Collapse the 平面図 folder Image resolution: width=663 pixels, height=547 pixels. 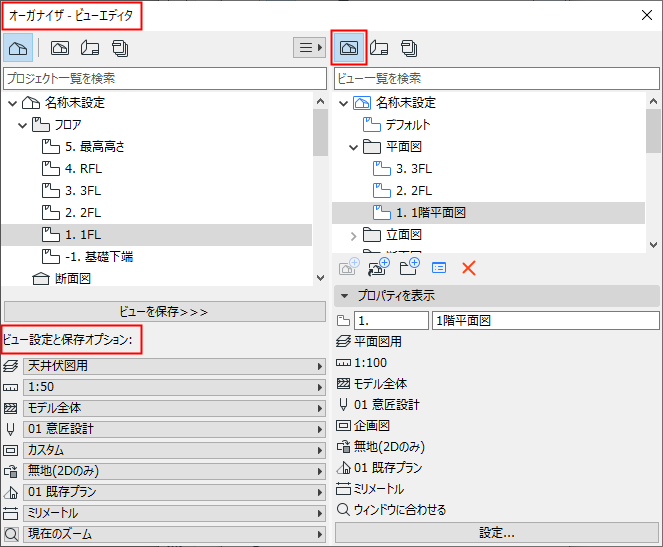tap(353, 147)
